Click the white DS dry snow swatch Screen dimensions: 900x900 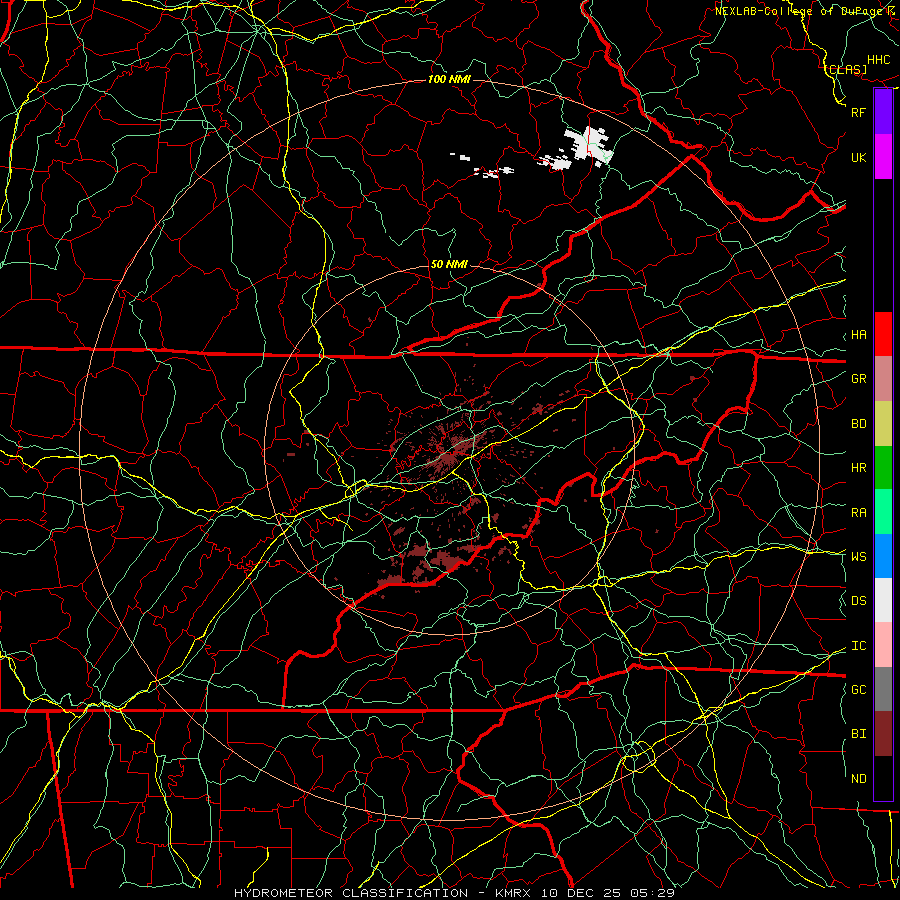coord(883,600)
